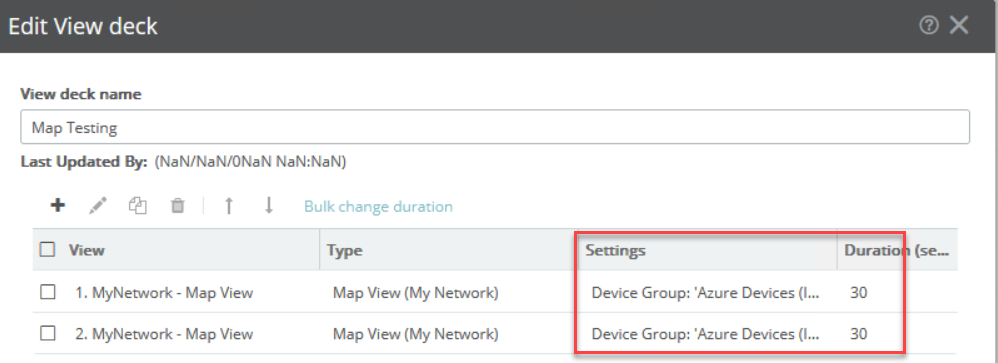998x363 pixels.
Task: Open help with the question mark icon
Action: [929, 25]
